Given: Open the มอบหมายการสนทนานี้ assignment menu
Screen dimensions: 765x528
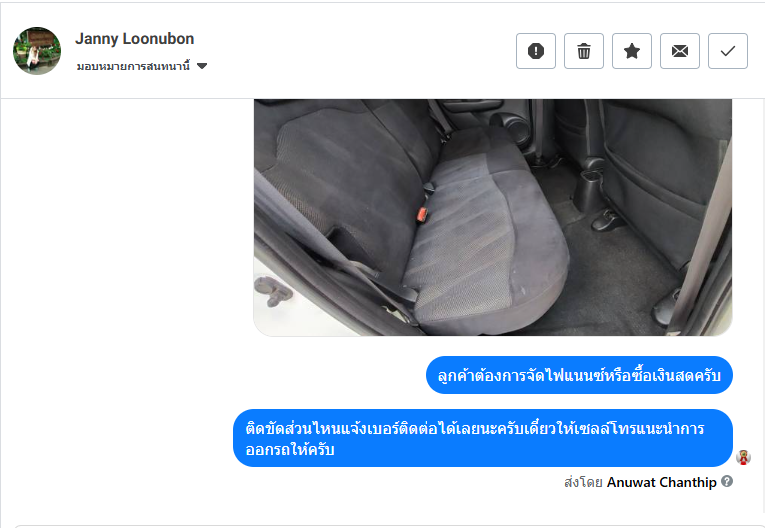Looking at the screenshot, I should pyautogui.click(x=133, y=66).
